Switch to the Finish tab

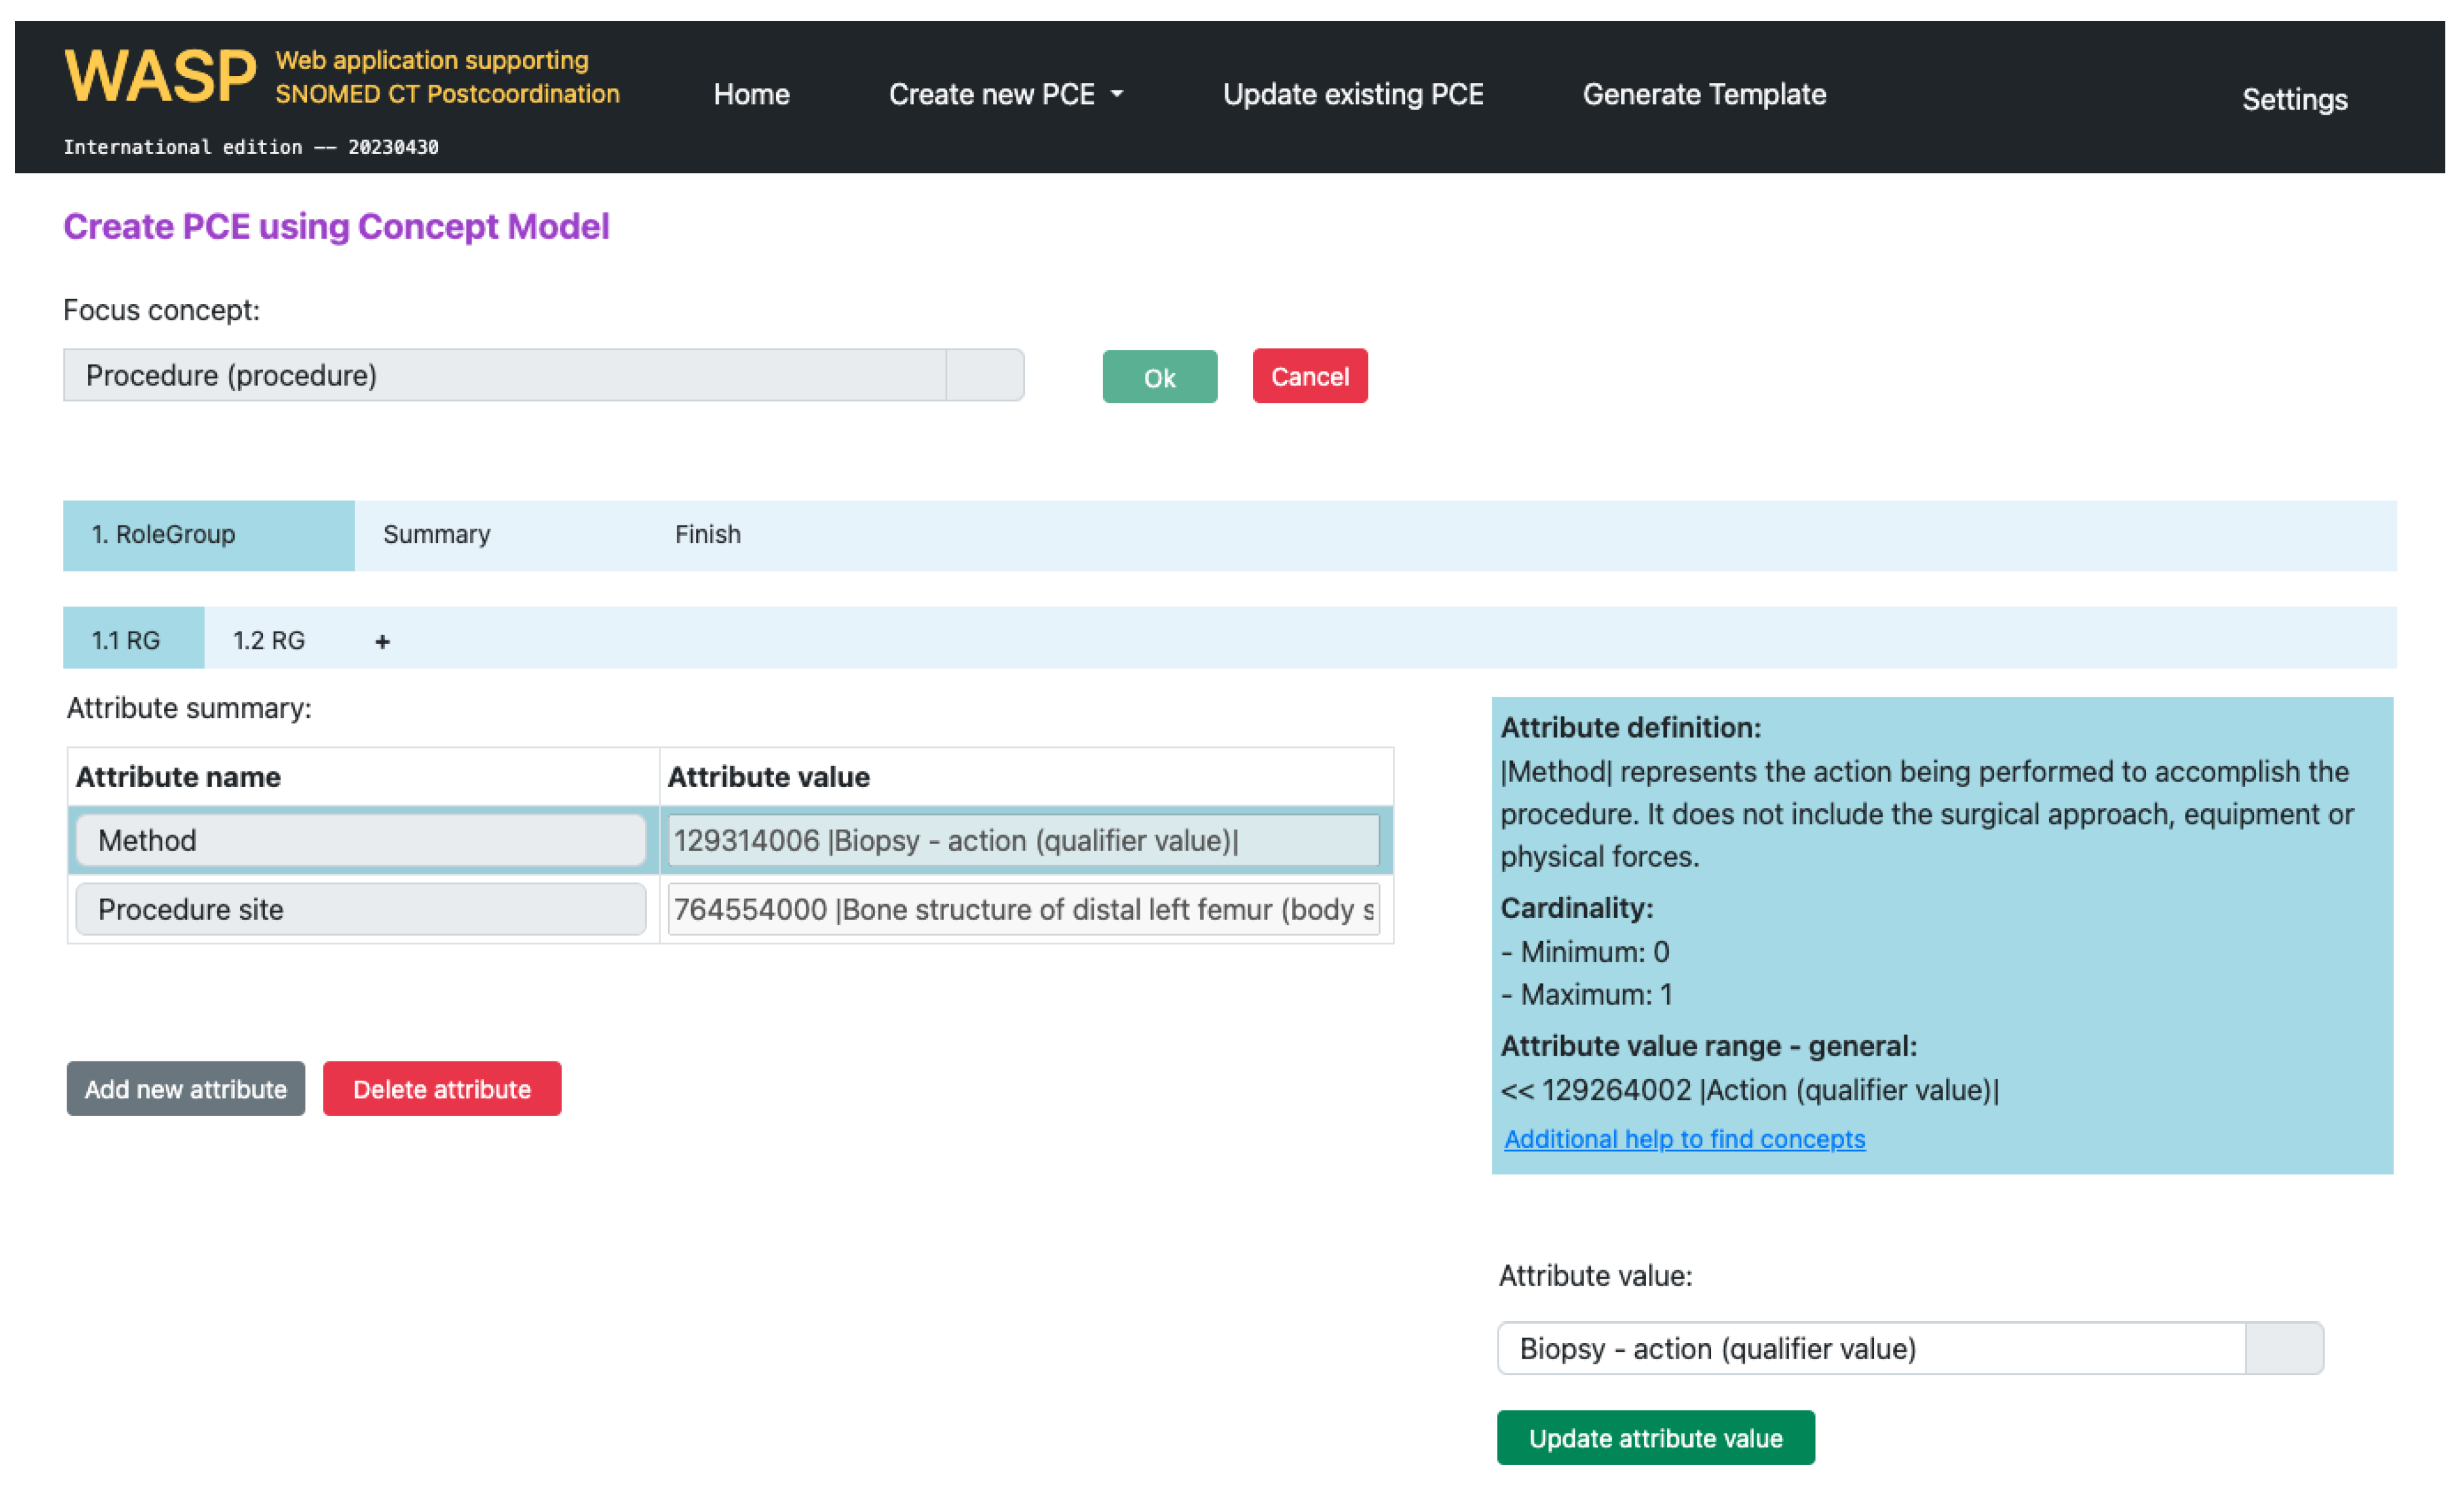[x=707, y=535]
